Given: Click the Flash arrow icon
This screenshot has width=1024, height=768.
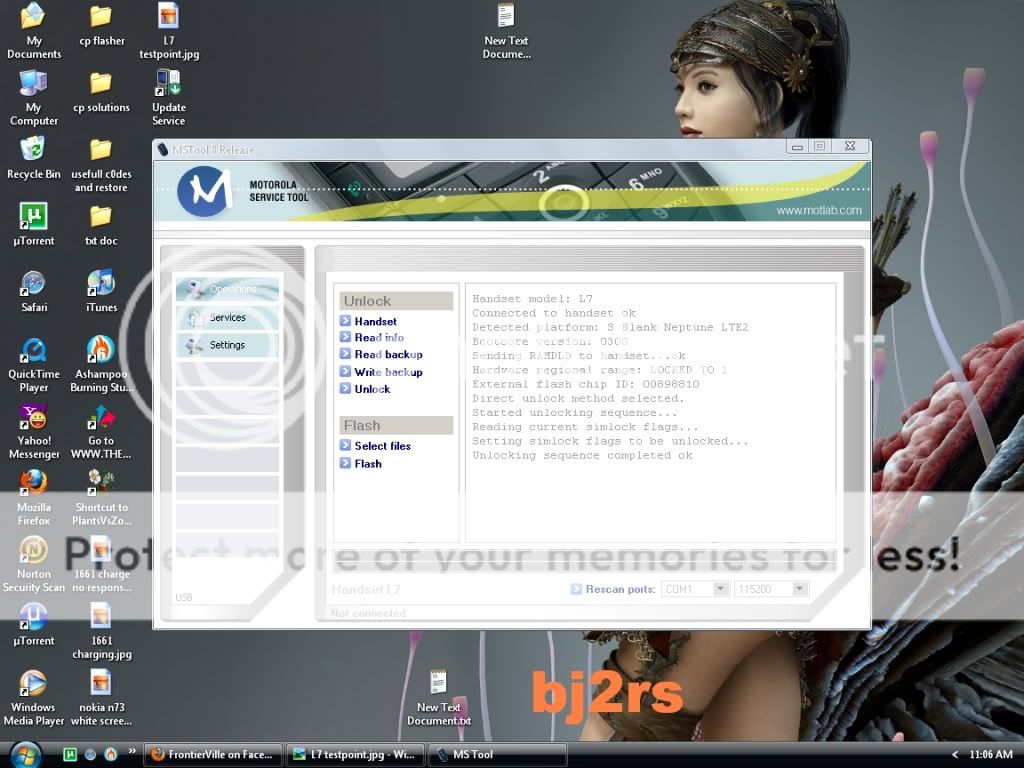Looking at the screenshot, I should pos(345,464).
